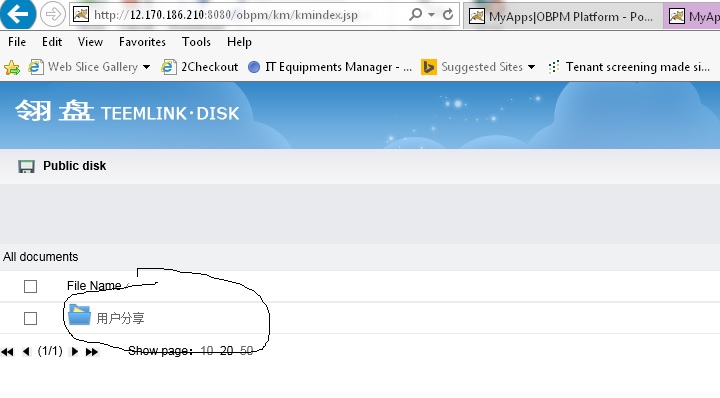
Task: Open the Tools menu
Action: point(196,42)
